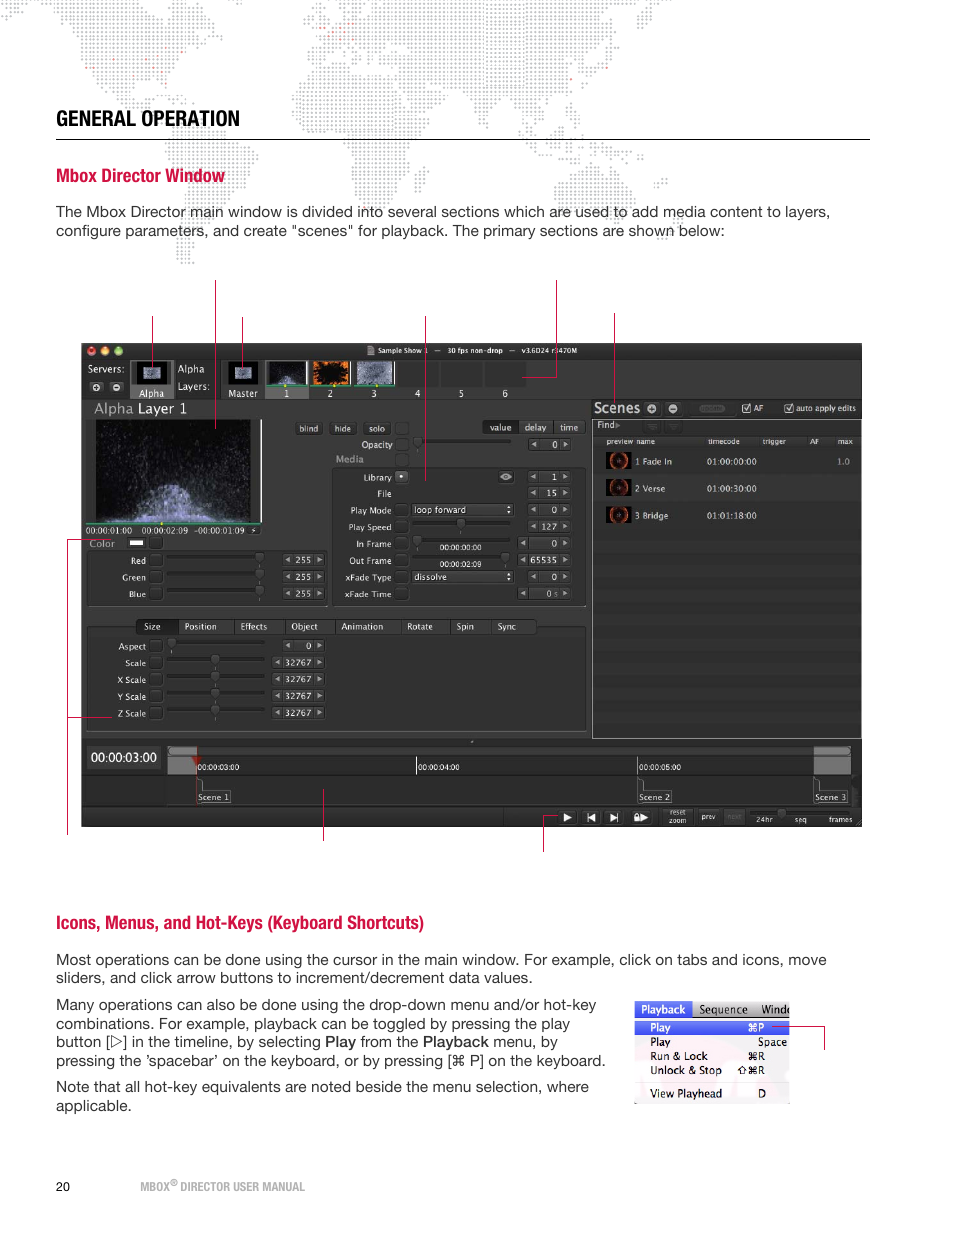Expand the Find disclosure triangle

pos(618,425)
